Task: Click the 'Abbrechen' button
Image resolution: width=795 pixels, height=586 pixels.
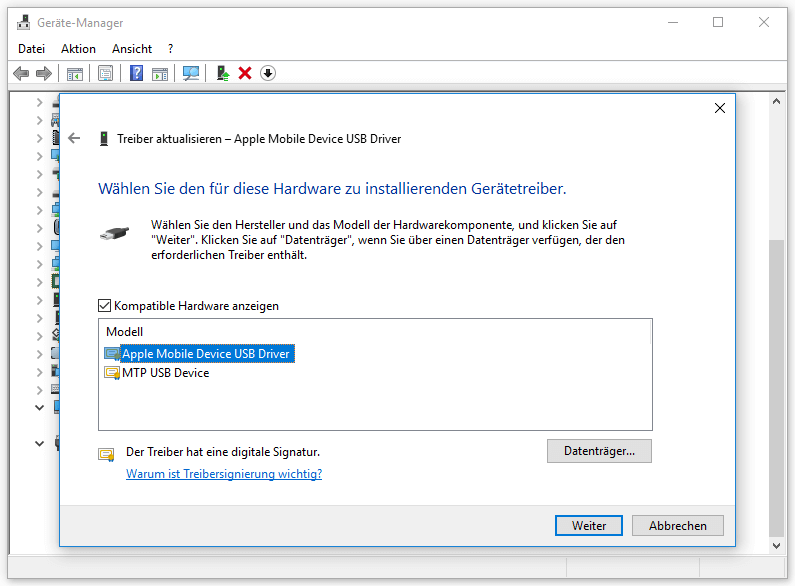Action: [677, 526]
